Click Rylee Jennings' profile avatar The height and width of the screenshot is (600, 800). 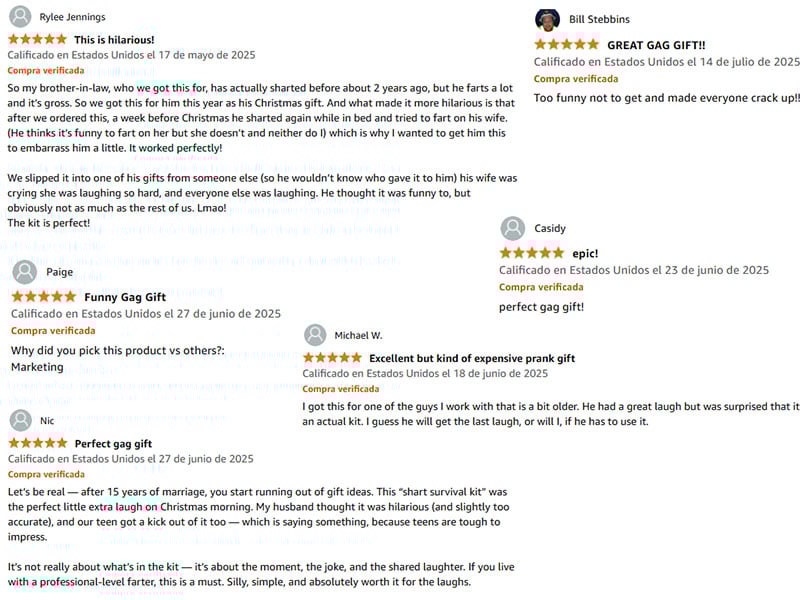19,16
